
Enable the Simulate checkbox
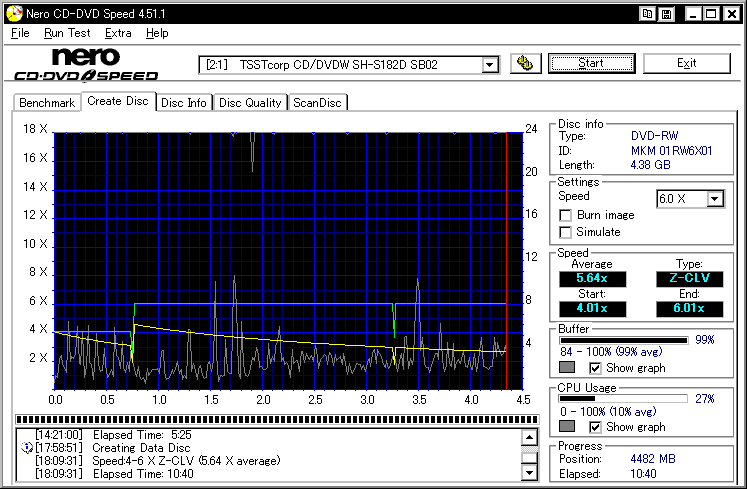(565, 232)
